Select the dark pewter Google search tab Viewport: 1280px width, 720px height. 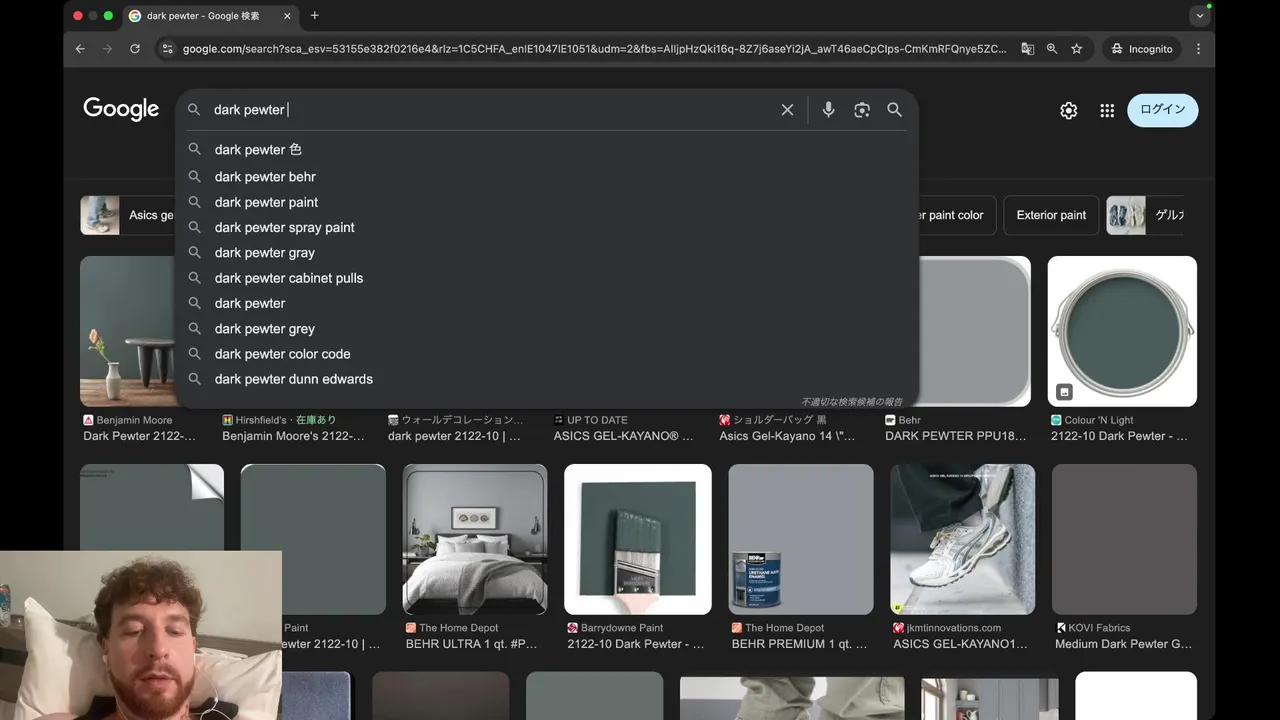click(x=210, y=16)
